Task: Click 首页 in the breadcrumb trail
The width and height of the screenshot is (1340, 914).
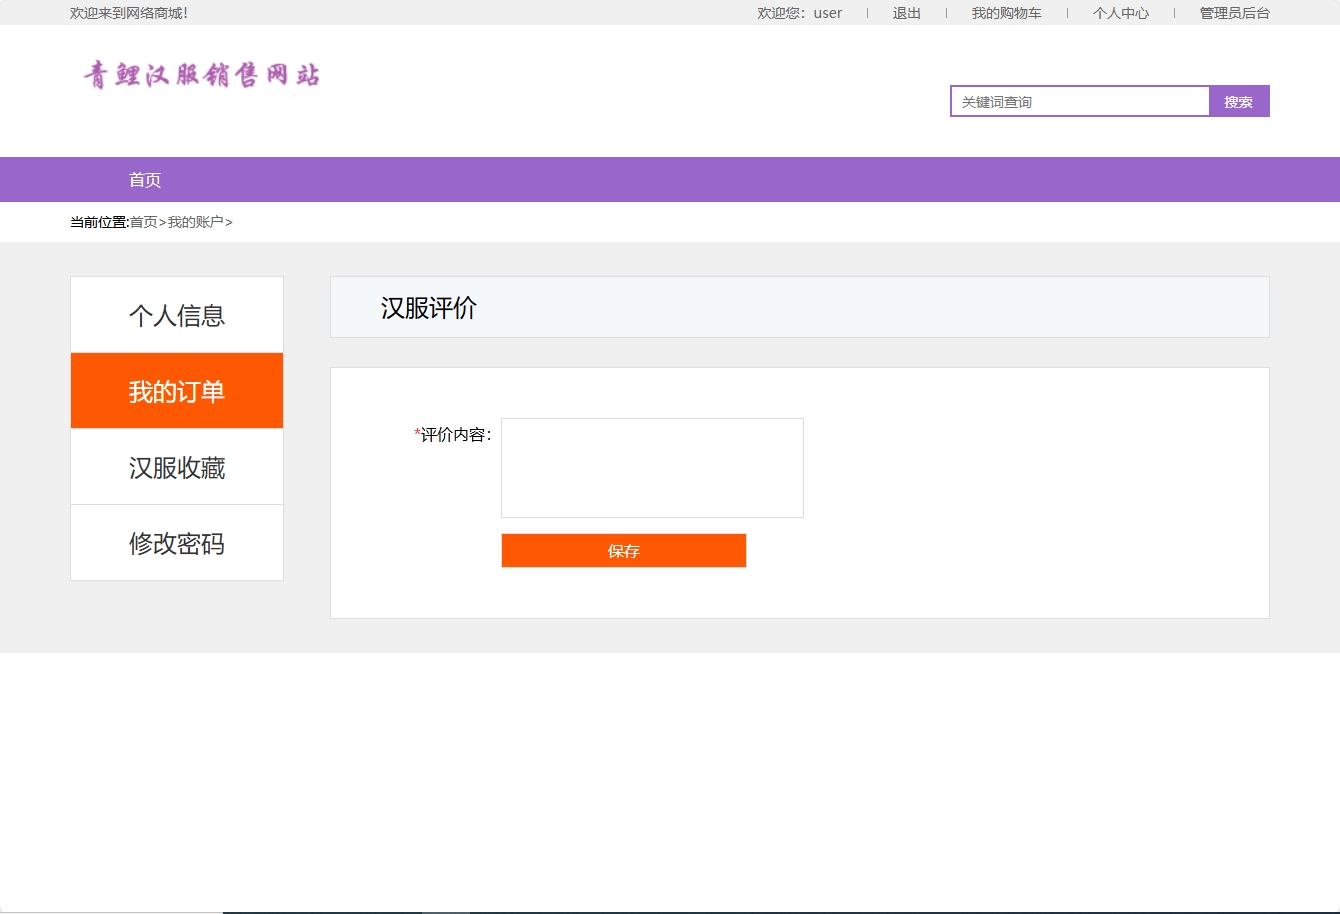Action: tap(143, 222)
